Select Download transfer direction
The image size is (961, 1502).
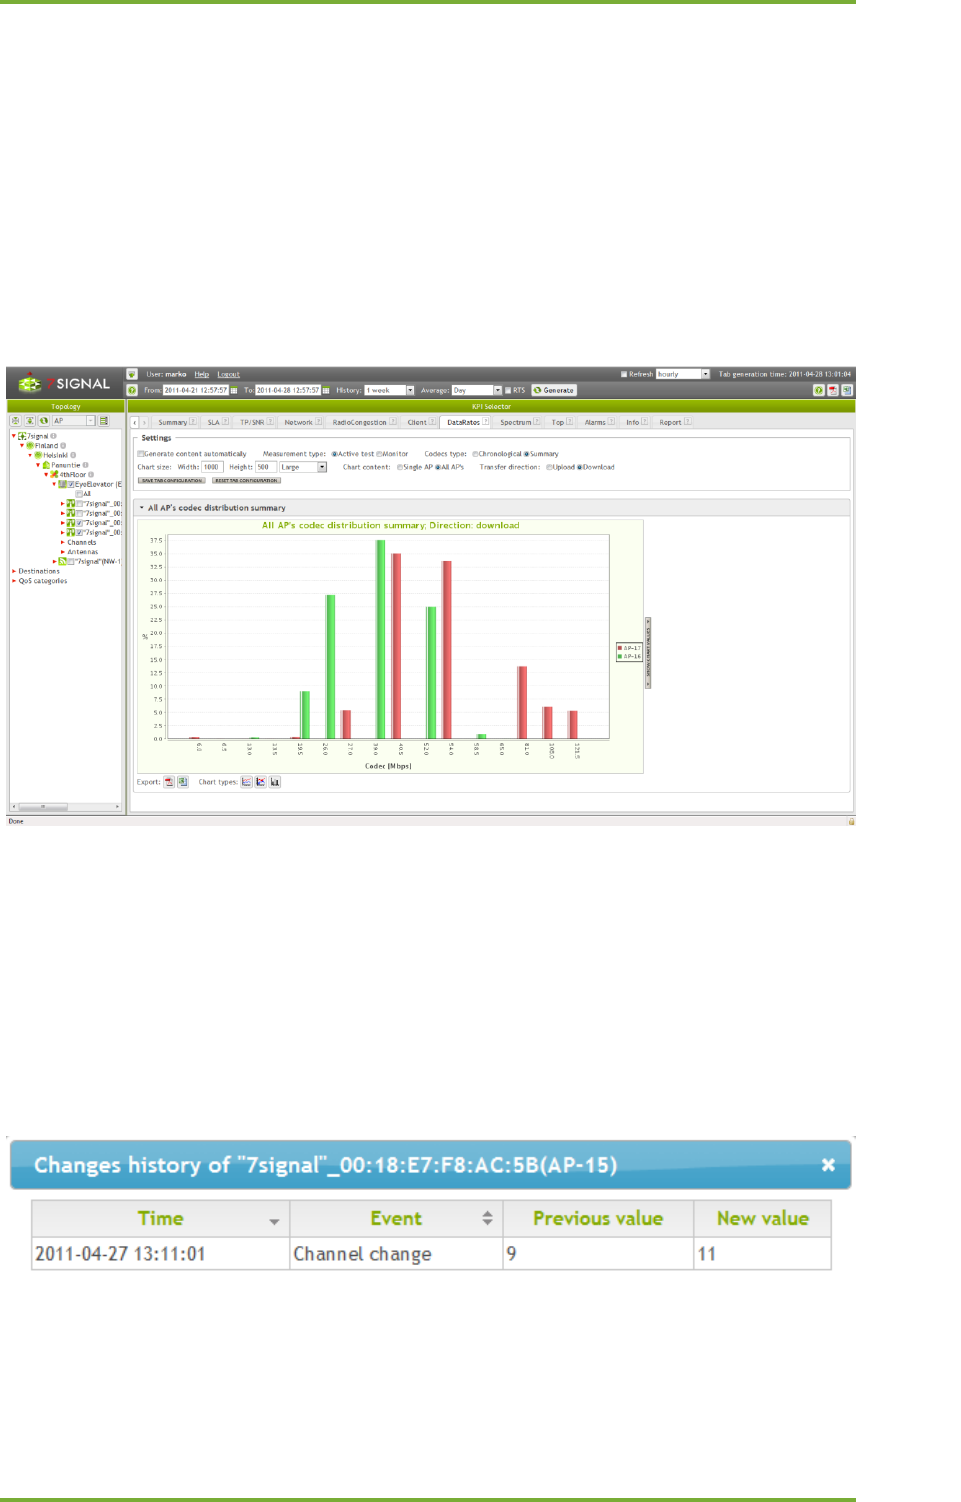(x=580, y=467)
